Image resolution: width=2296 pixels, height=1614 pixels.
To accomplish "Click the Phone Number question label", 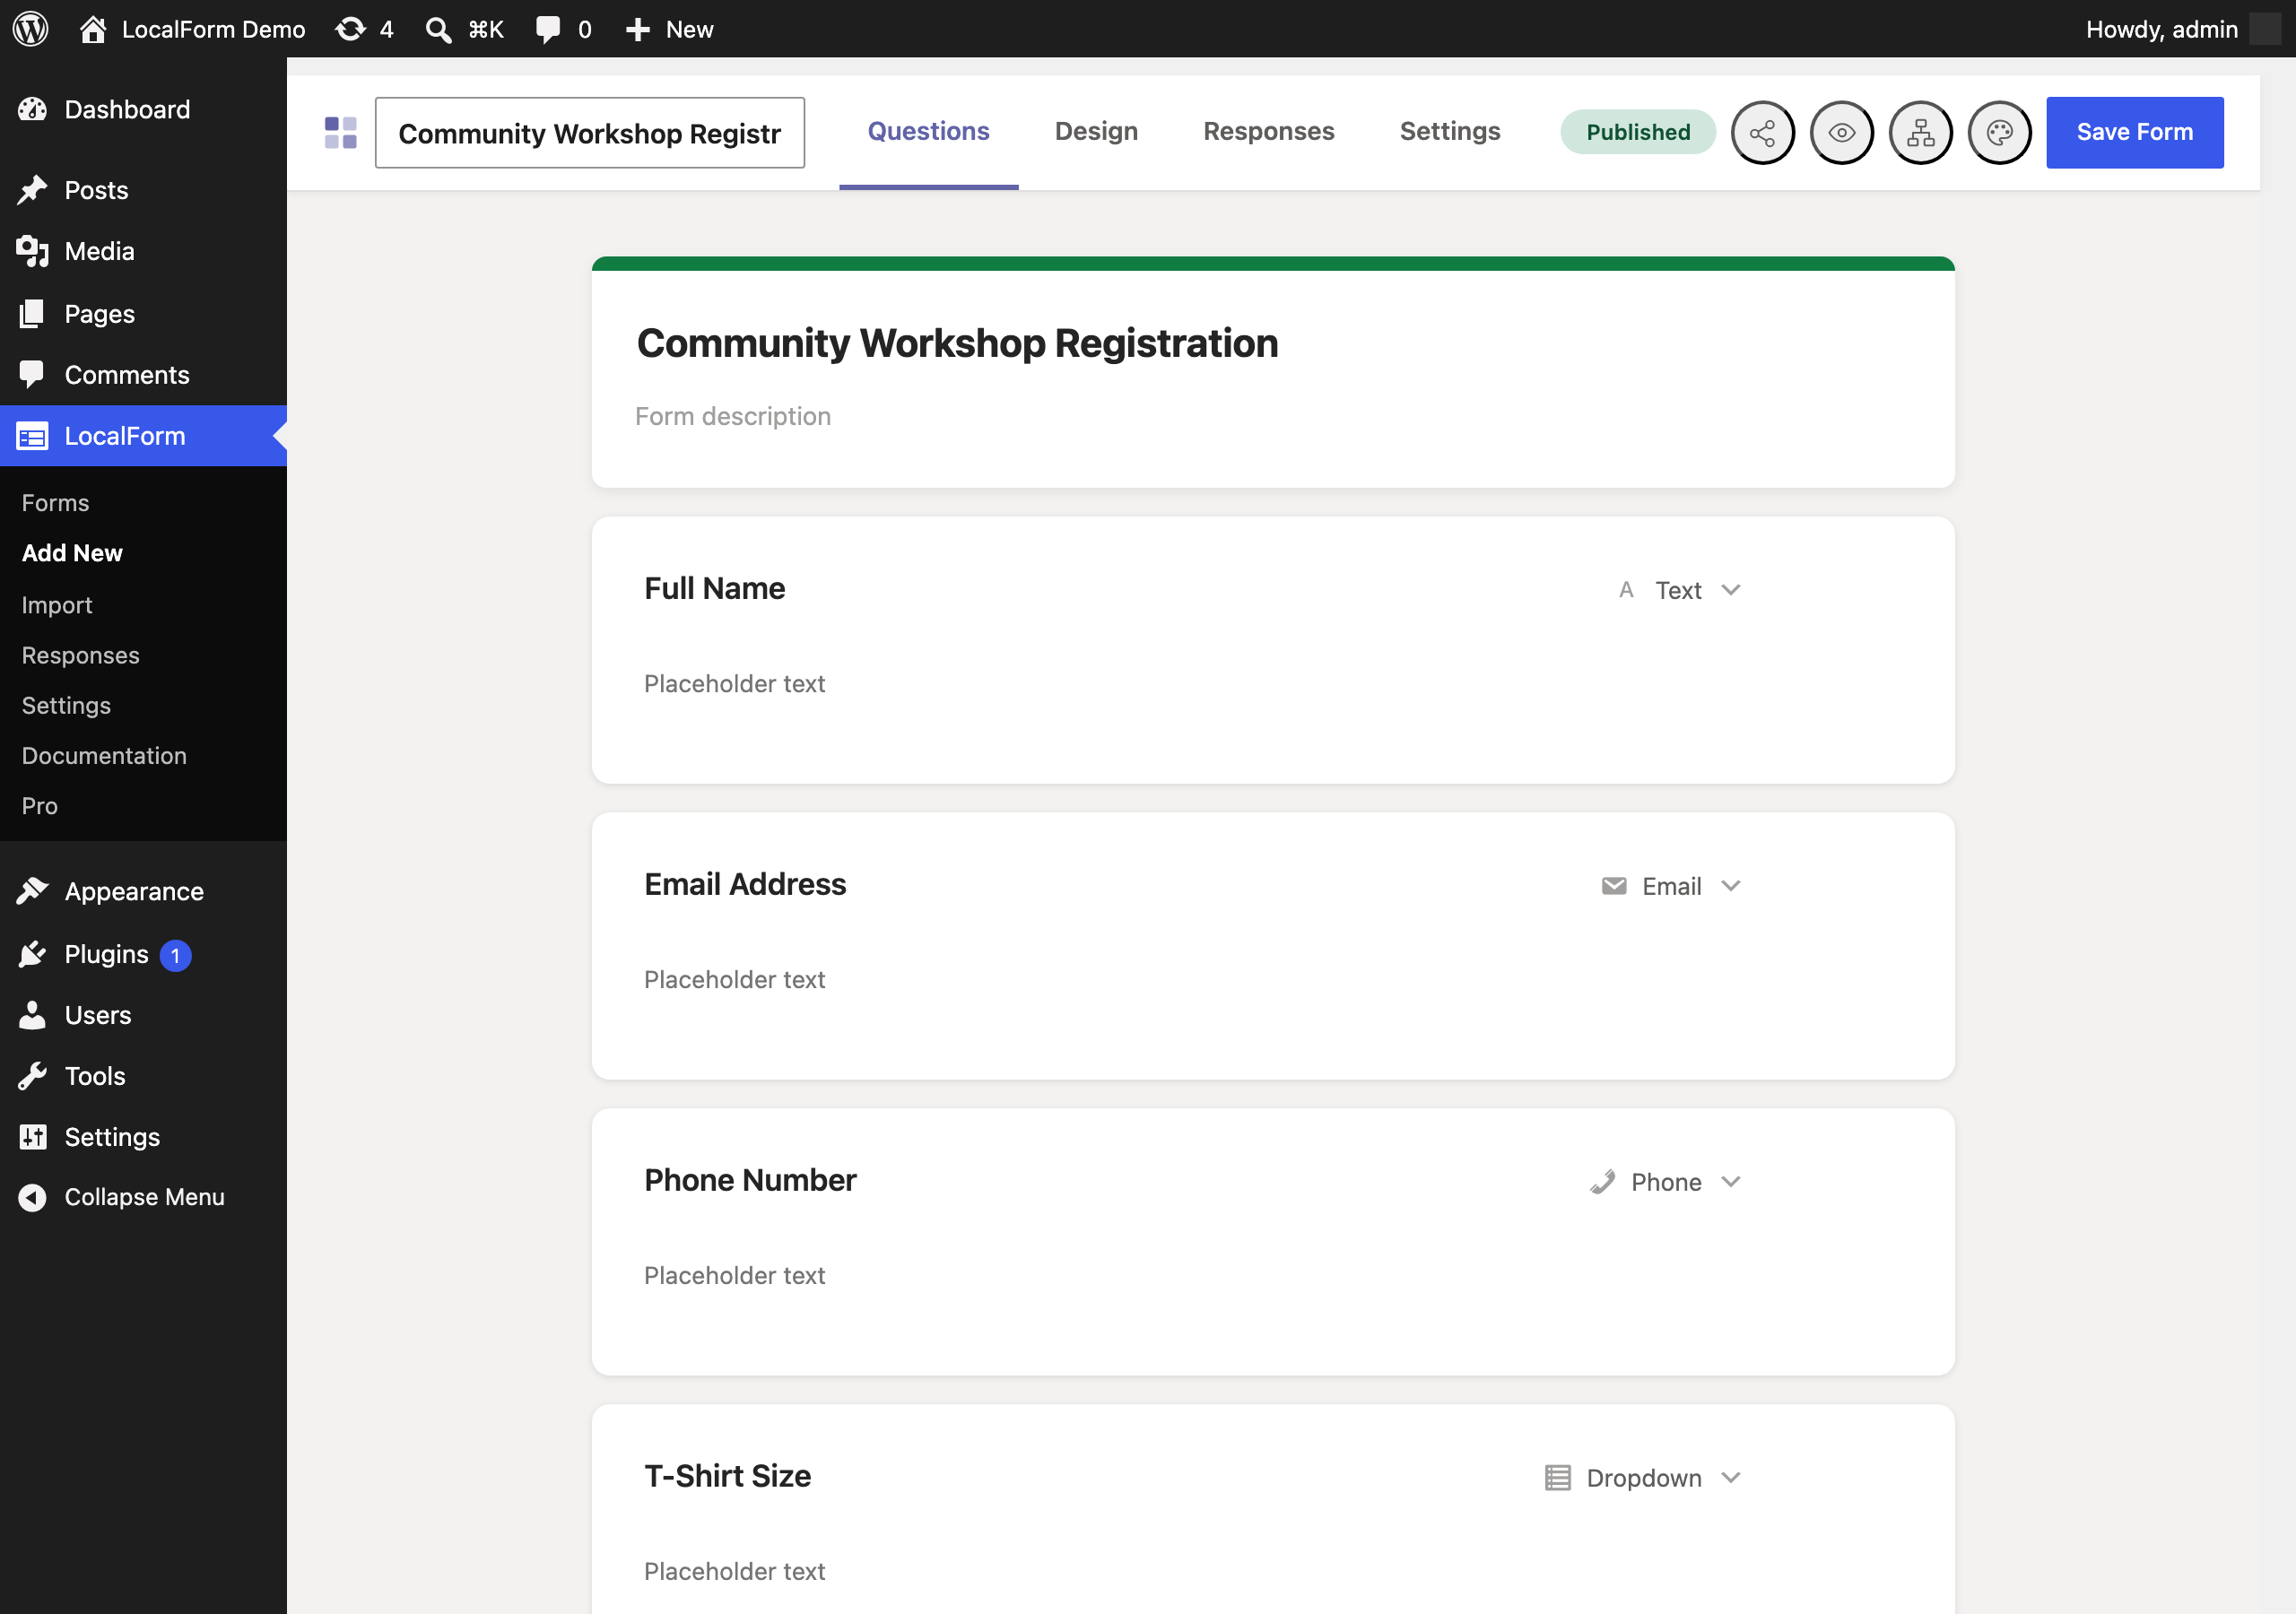I will coord(750,1180).
